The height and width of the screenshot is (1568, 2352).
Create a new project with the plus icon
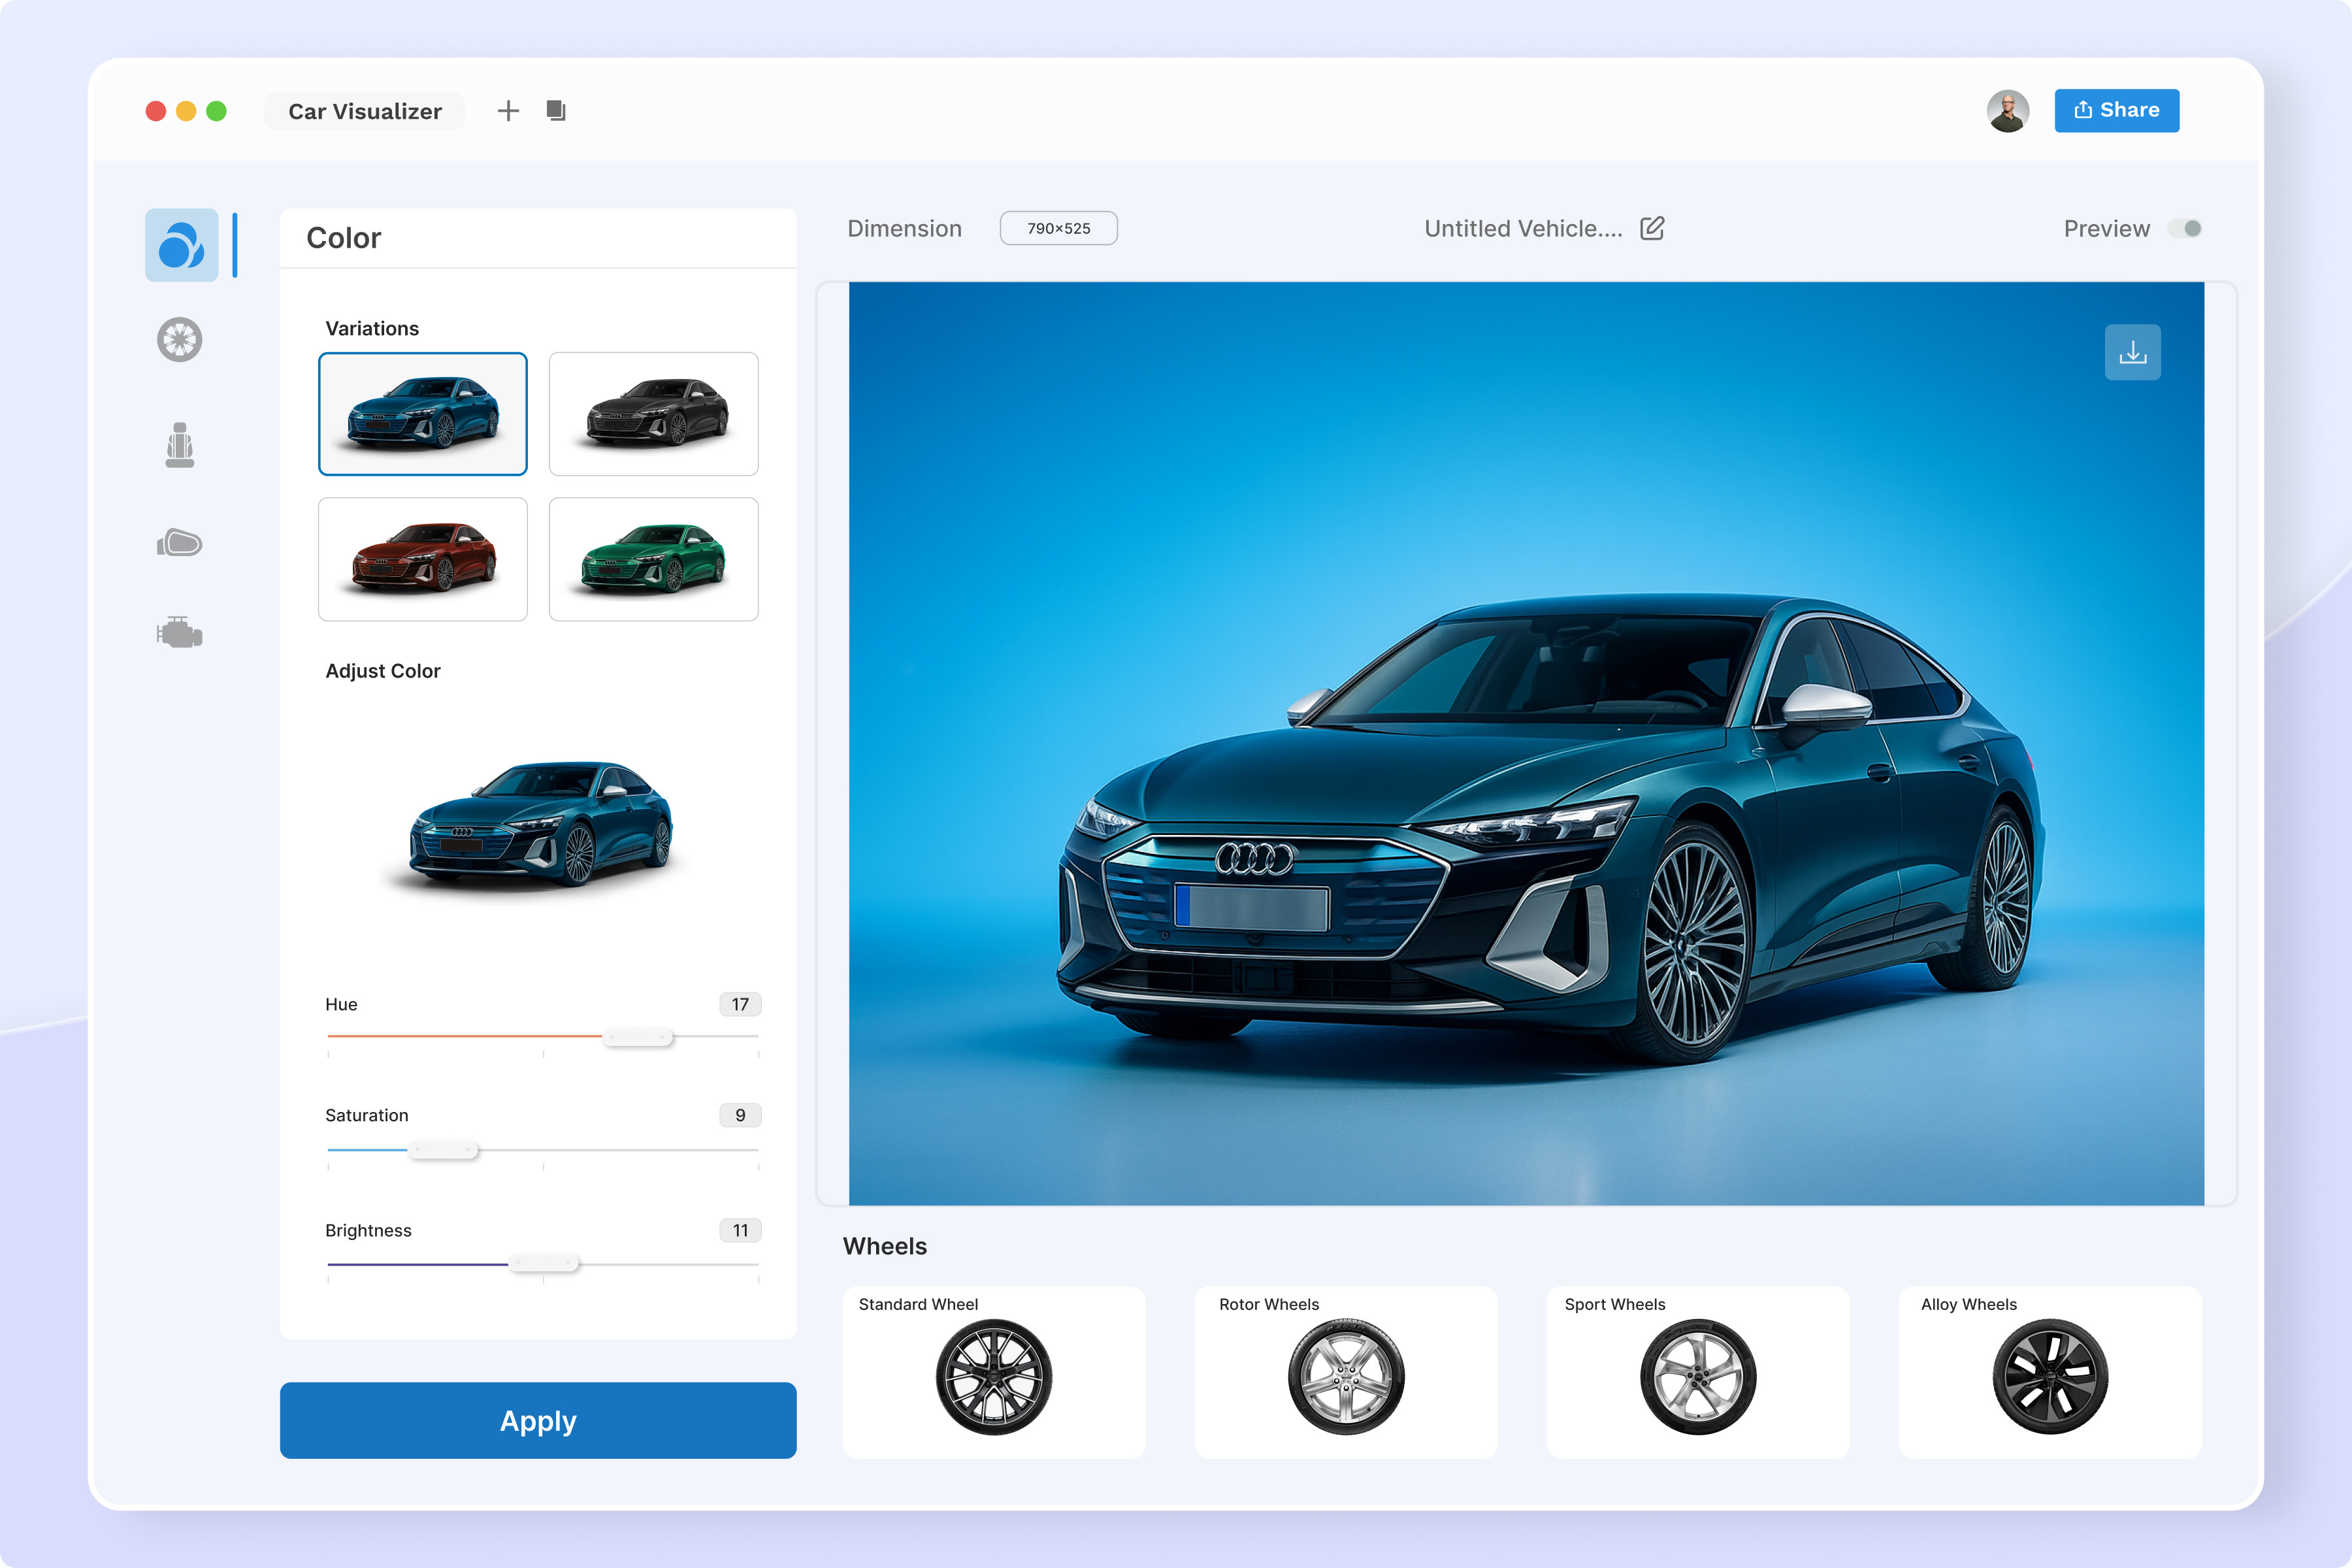pyautogui.click(x=507, y=110)
